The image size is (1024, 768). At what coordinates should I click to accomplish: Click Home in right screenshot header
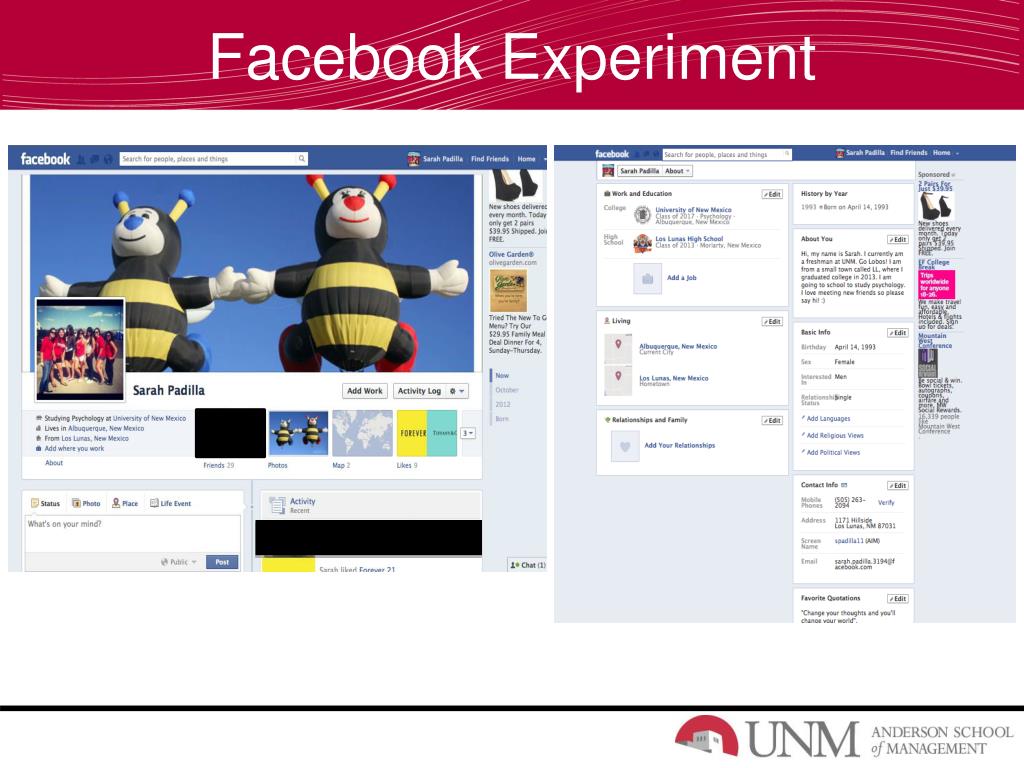click(941, 153)
